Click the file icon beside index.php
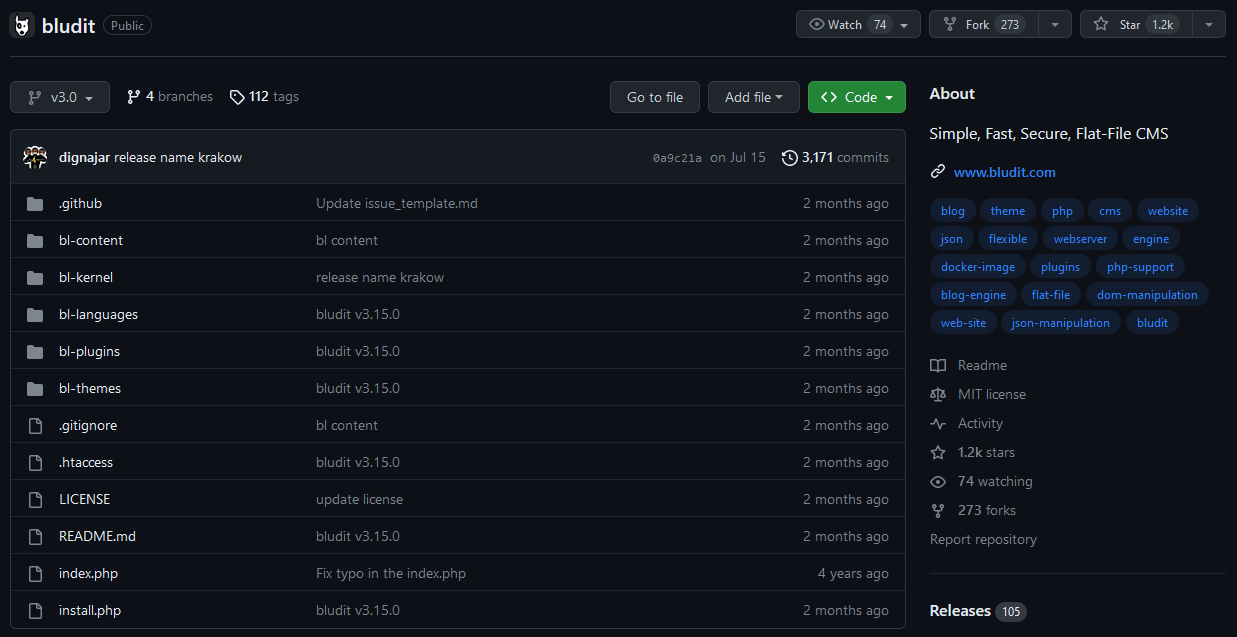The width and height of the screenshot is (1237, 637). (35, 573)
